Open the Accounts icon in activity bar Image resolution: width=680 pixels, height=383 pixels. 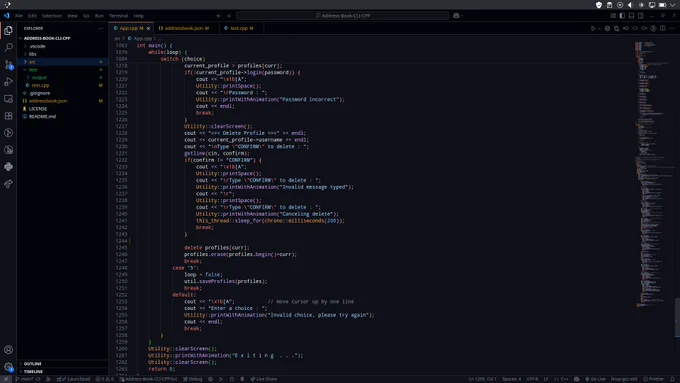8,350
